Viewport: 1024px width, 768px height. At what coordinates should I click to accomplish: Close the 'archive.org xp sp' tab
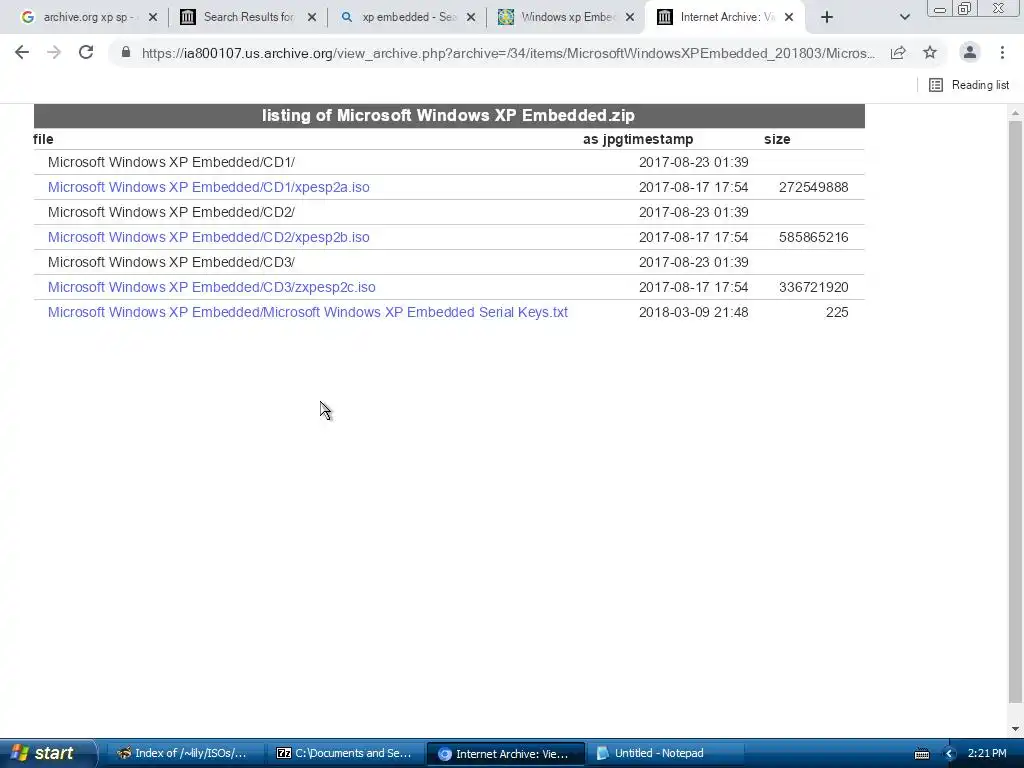pyautogui.click(x=153, y=17)
